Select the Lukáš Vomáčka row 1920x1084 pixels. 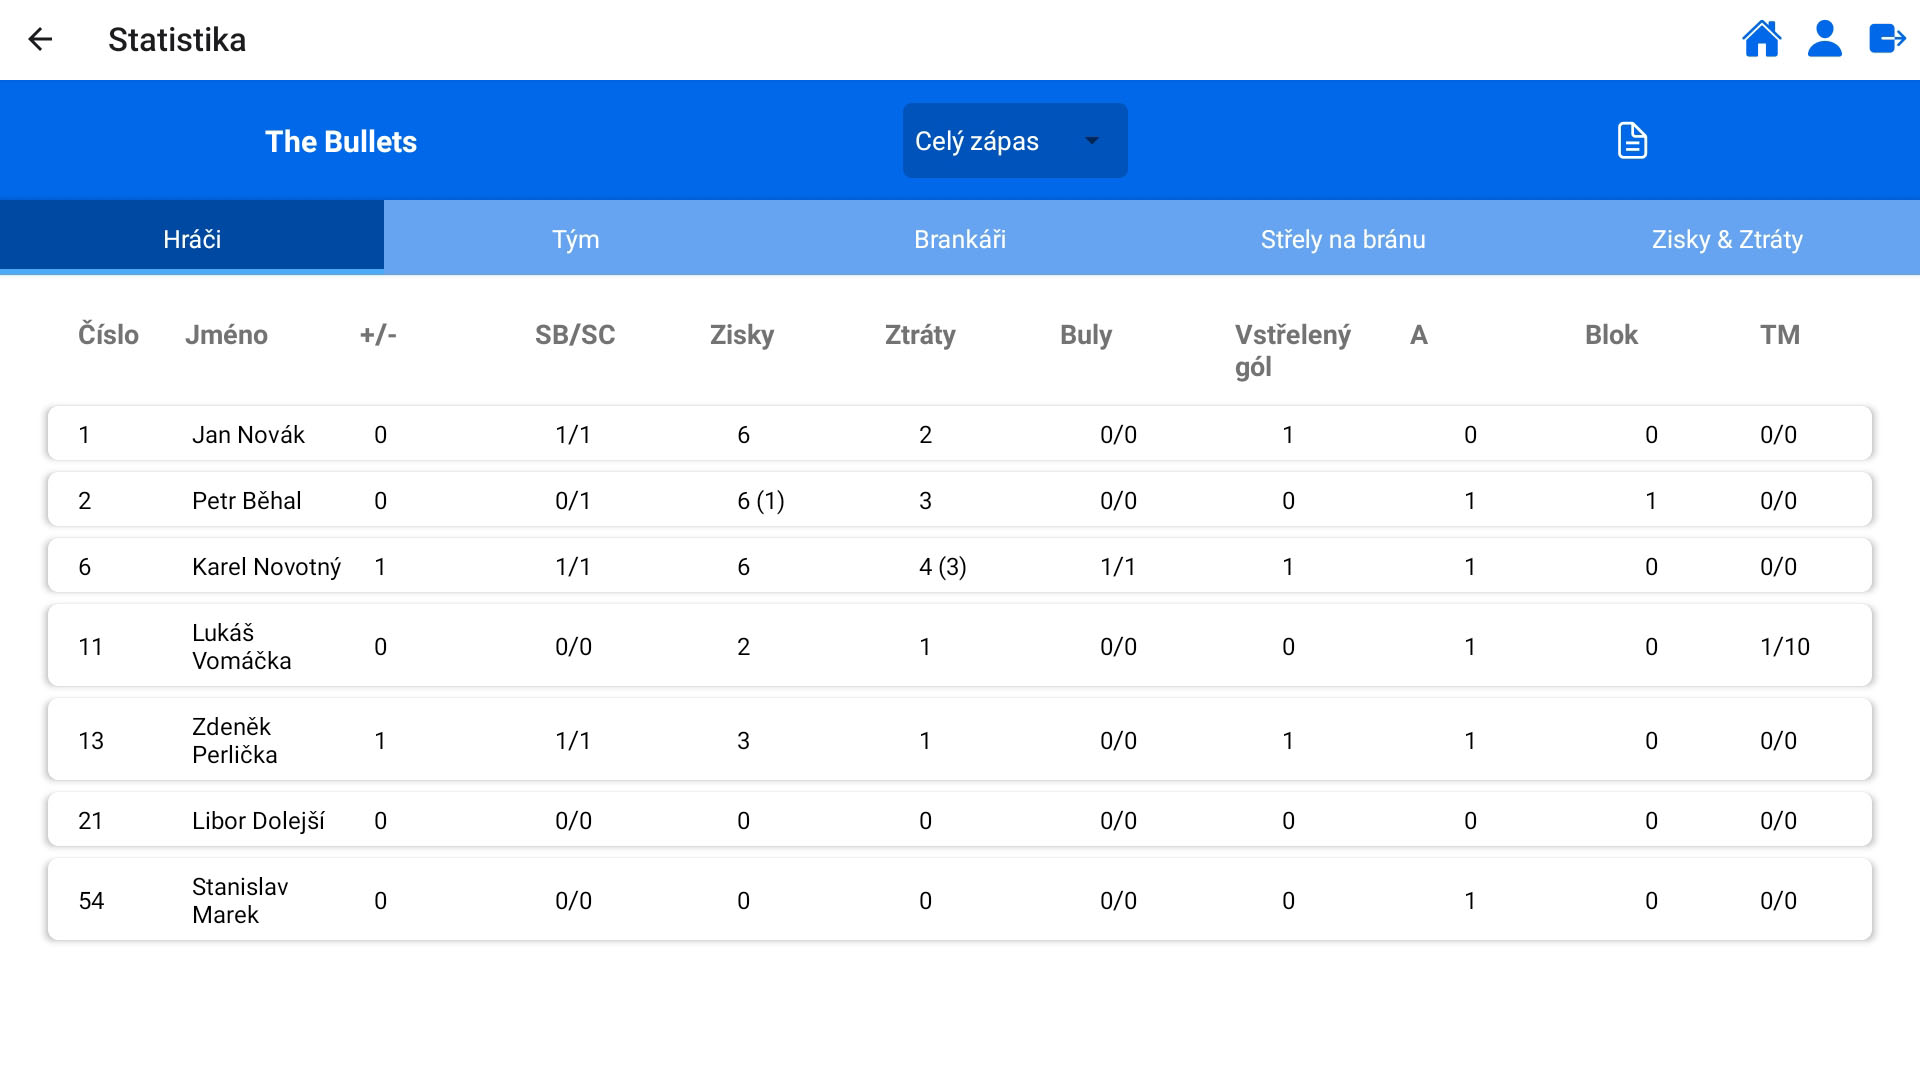[959, 646]
